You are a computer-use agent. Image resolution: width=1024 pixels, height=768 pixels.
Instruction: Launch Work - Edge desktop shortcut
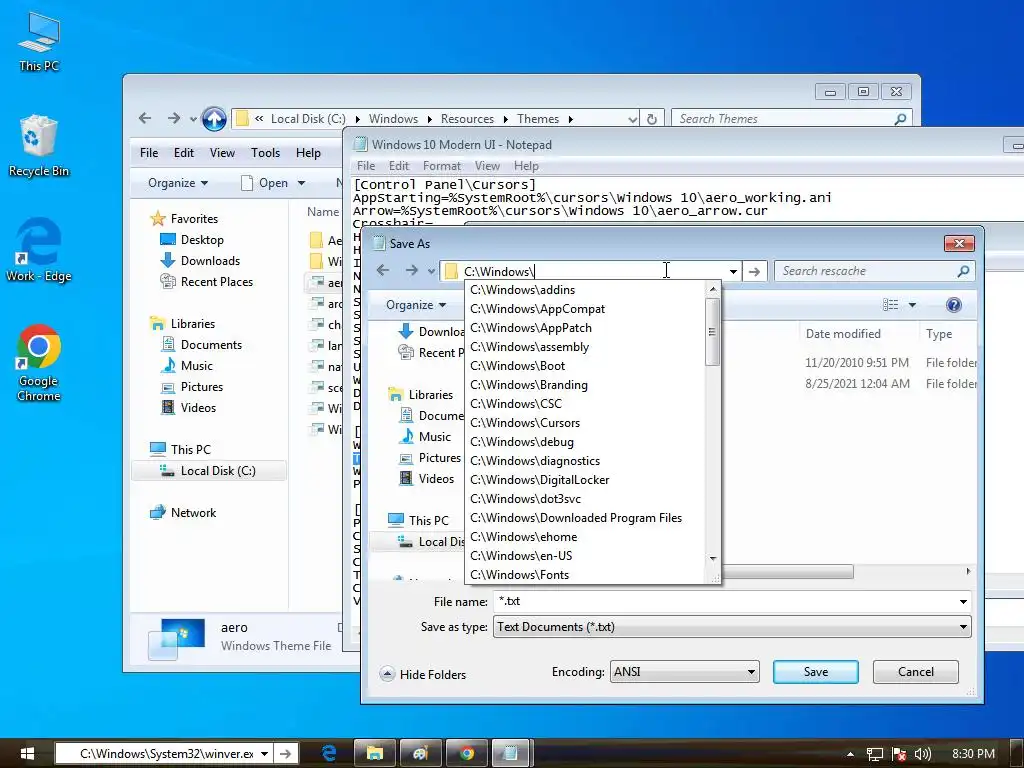[x=39, y=251]
